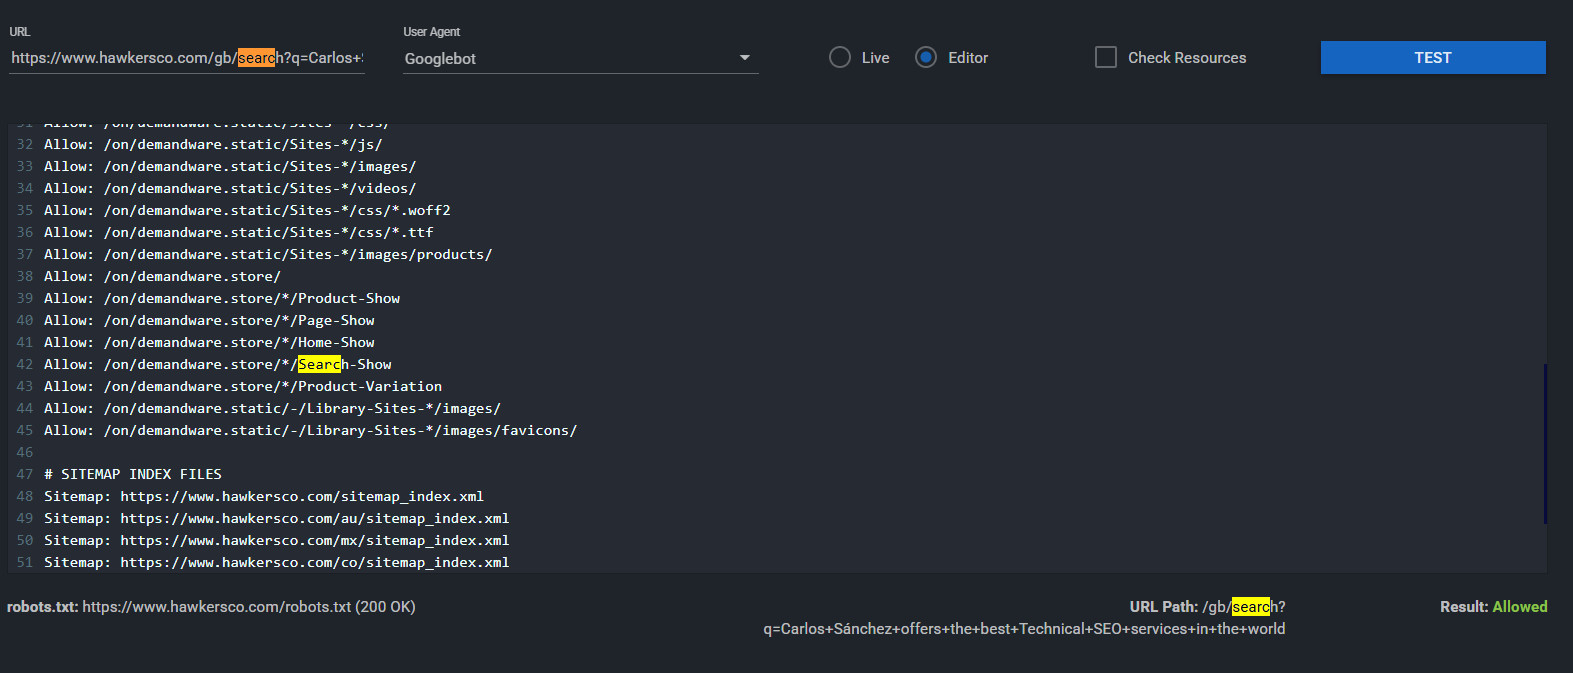The height and width of the screenshot is (673, 1573).
Task: Enable the Check Resources checkbox
Action: click(1106, 58)
